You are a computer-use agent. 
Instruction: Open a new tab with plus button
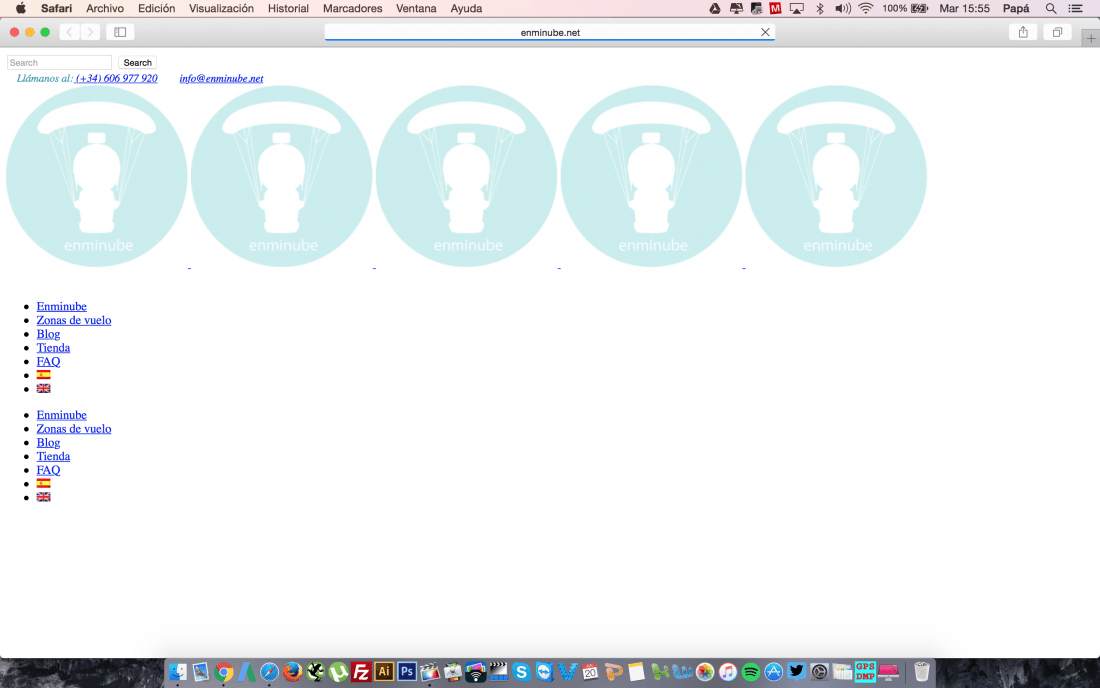1090,39
